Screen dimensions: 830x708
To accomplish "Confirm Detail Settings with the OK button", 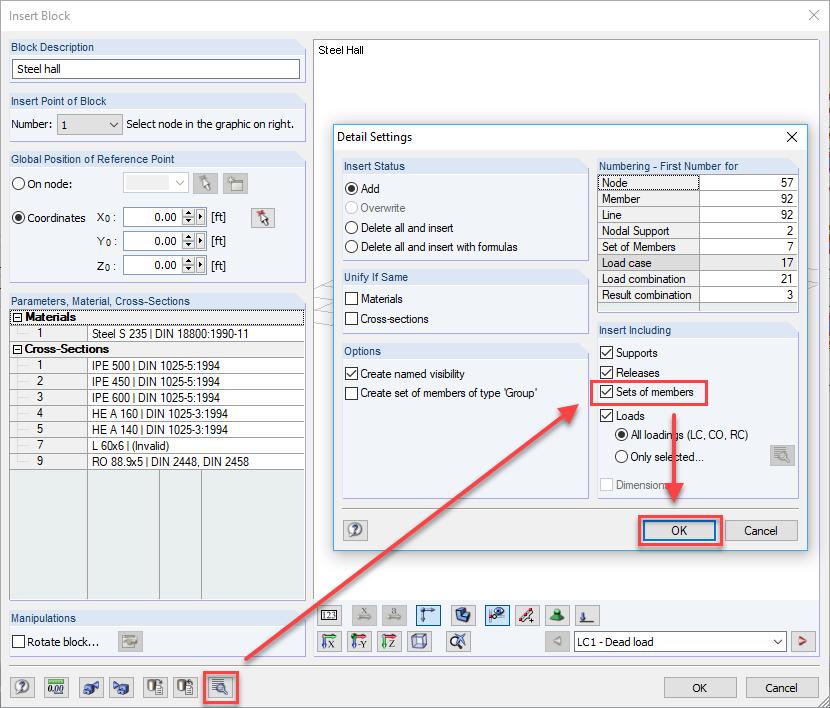I will (x=679, y=530).
